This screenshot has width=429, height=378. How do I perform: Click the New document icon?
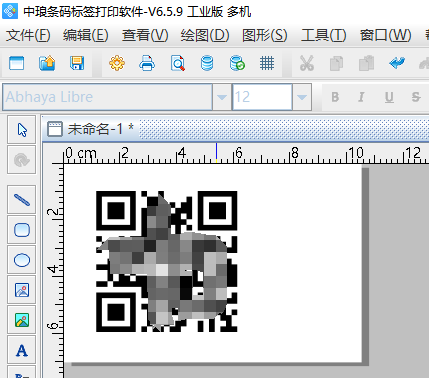pos(17,63)
